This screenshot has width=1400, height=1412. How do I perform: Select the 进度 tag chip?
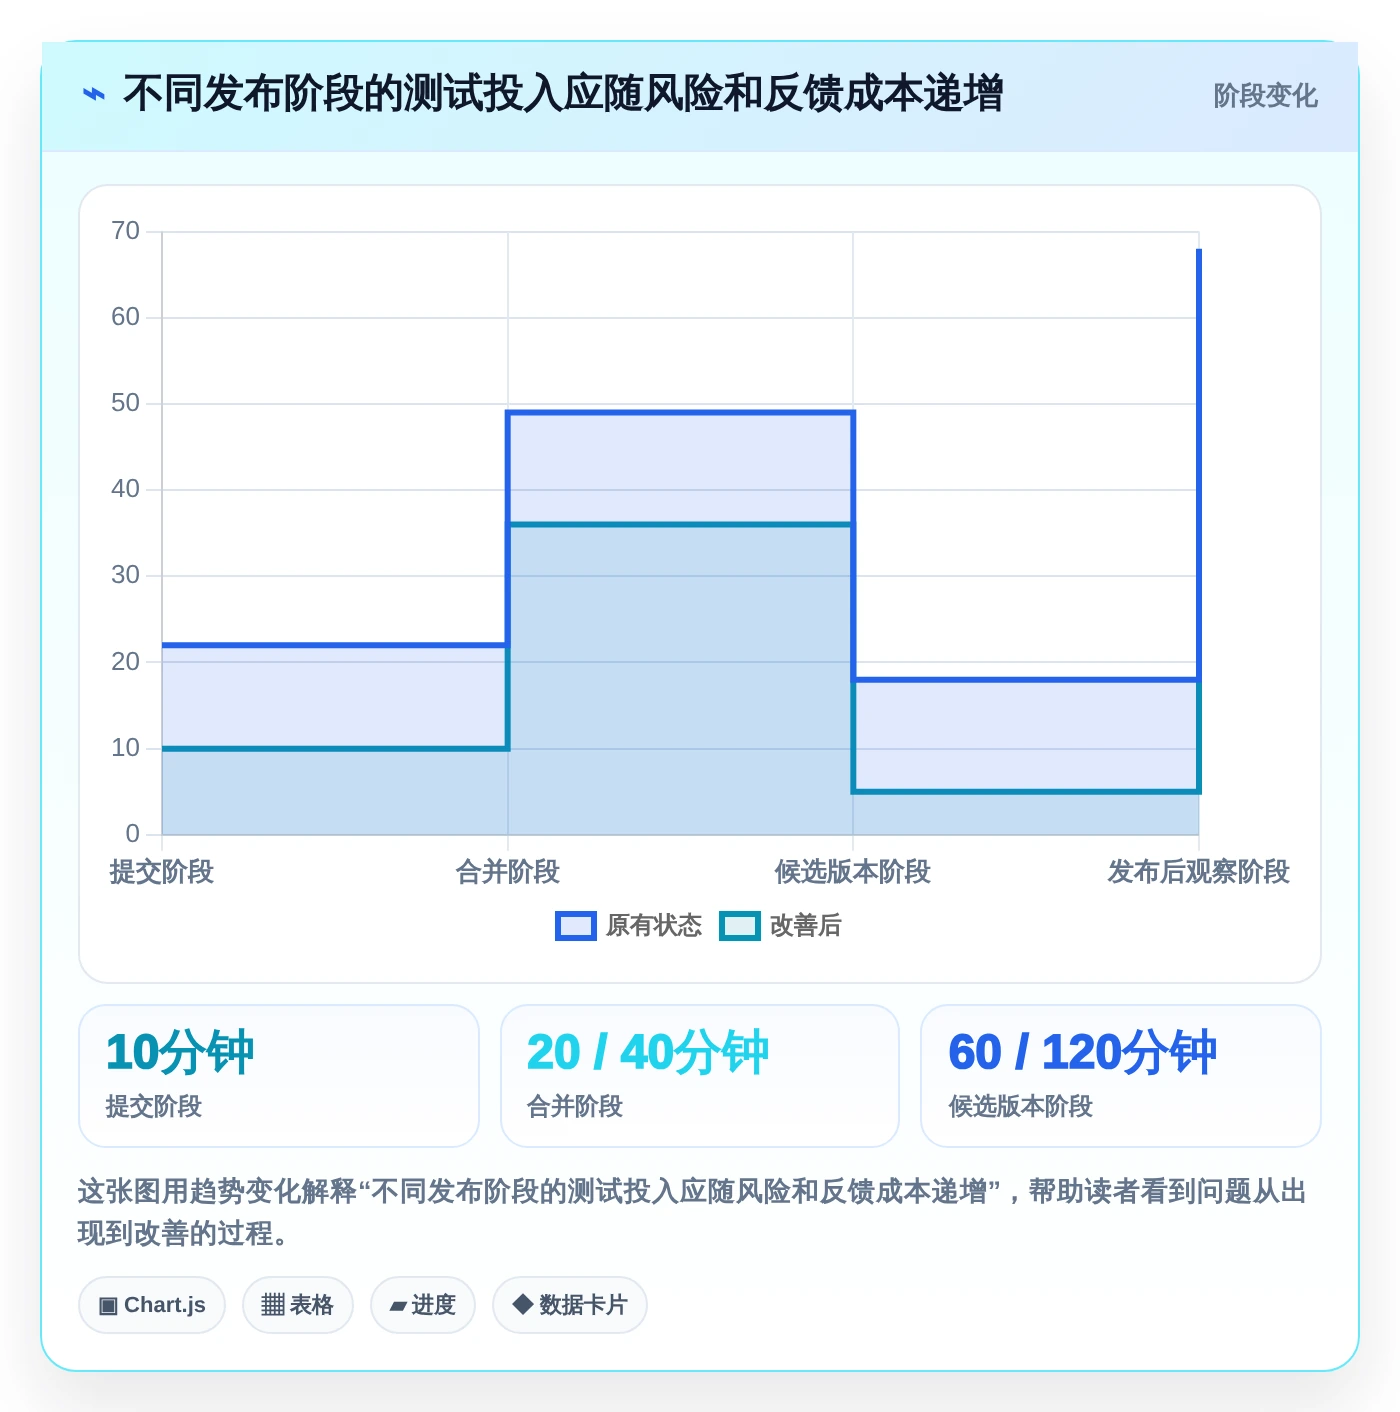click(x=423, y=1305)
